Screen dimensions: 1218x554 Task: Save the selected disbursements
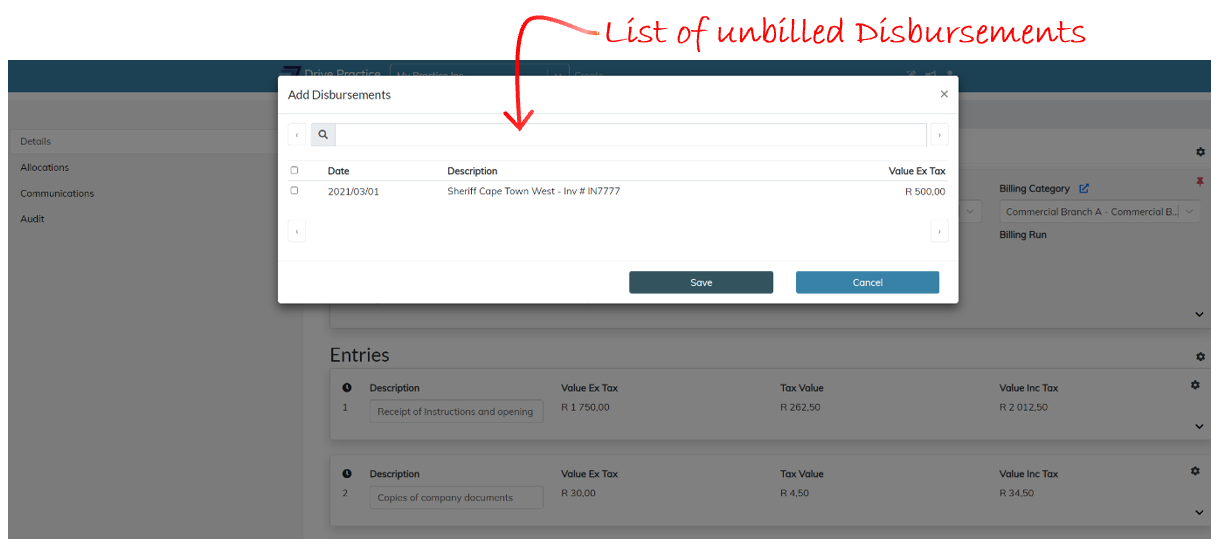pos(700,282)
